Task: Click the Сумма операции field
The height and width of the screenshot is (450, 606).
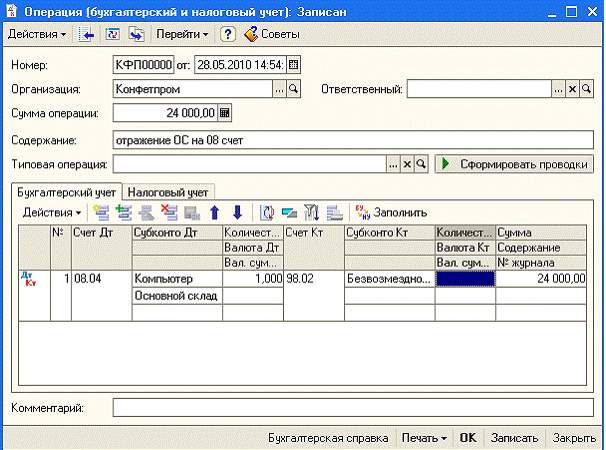Action: [165, 113]
